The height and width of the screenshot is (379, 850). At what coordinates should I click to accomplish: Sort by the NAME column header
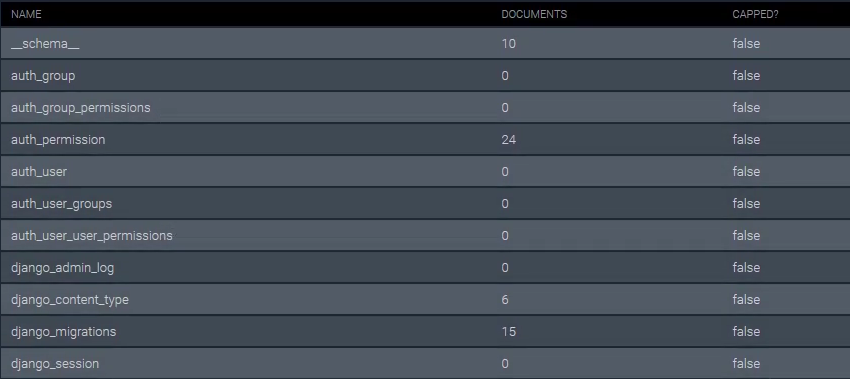click(26, 15)
